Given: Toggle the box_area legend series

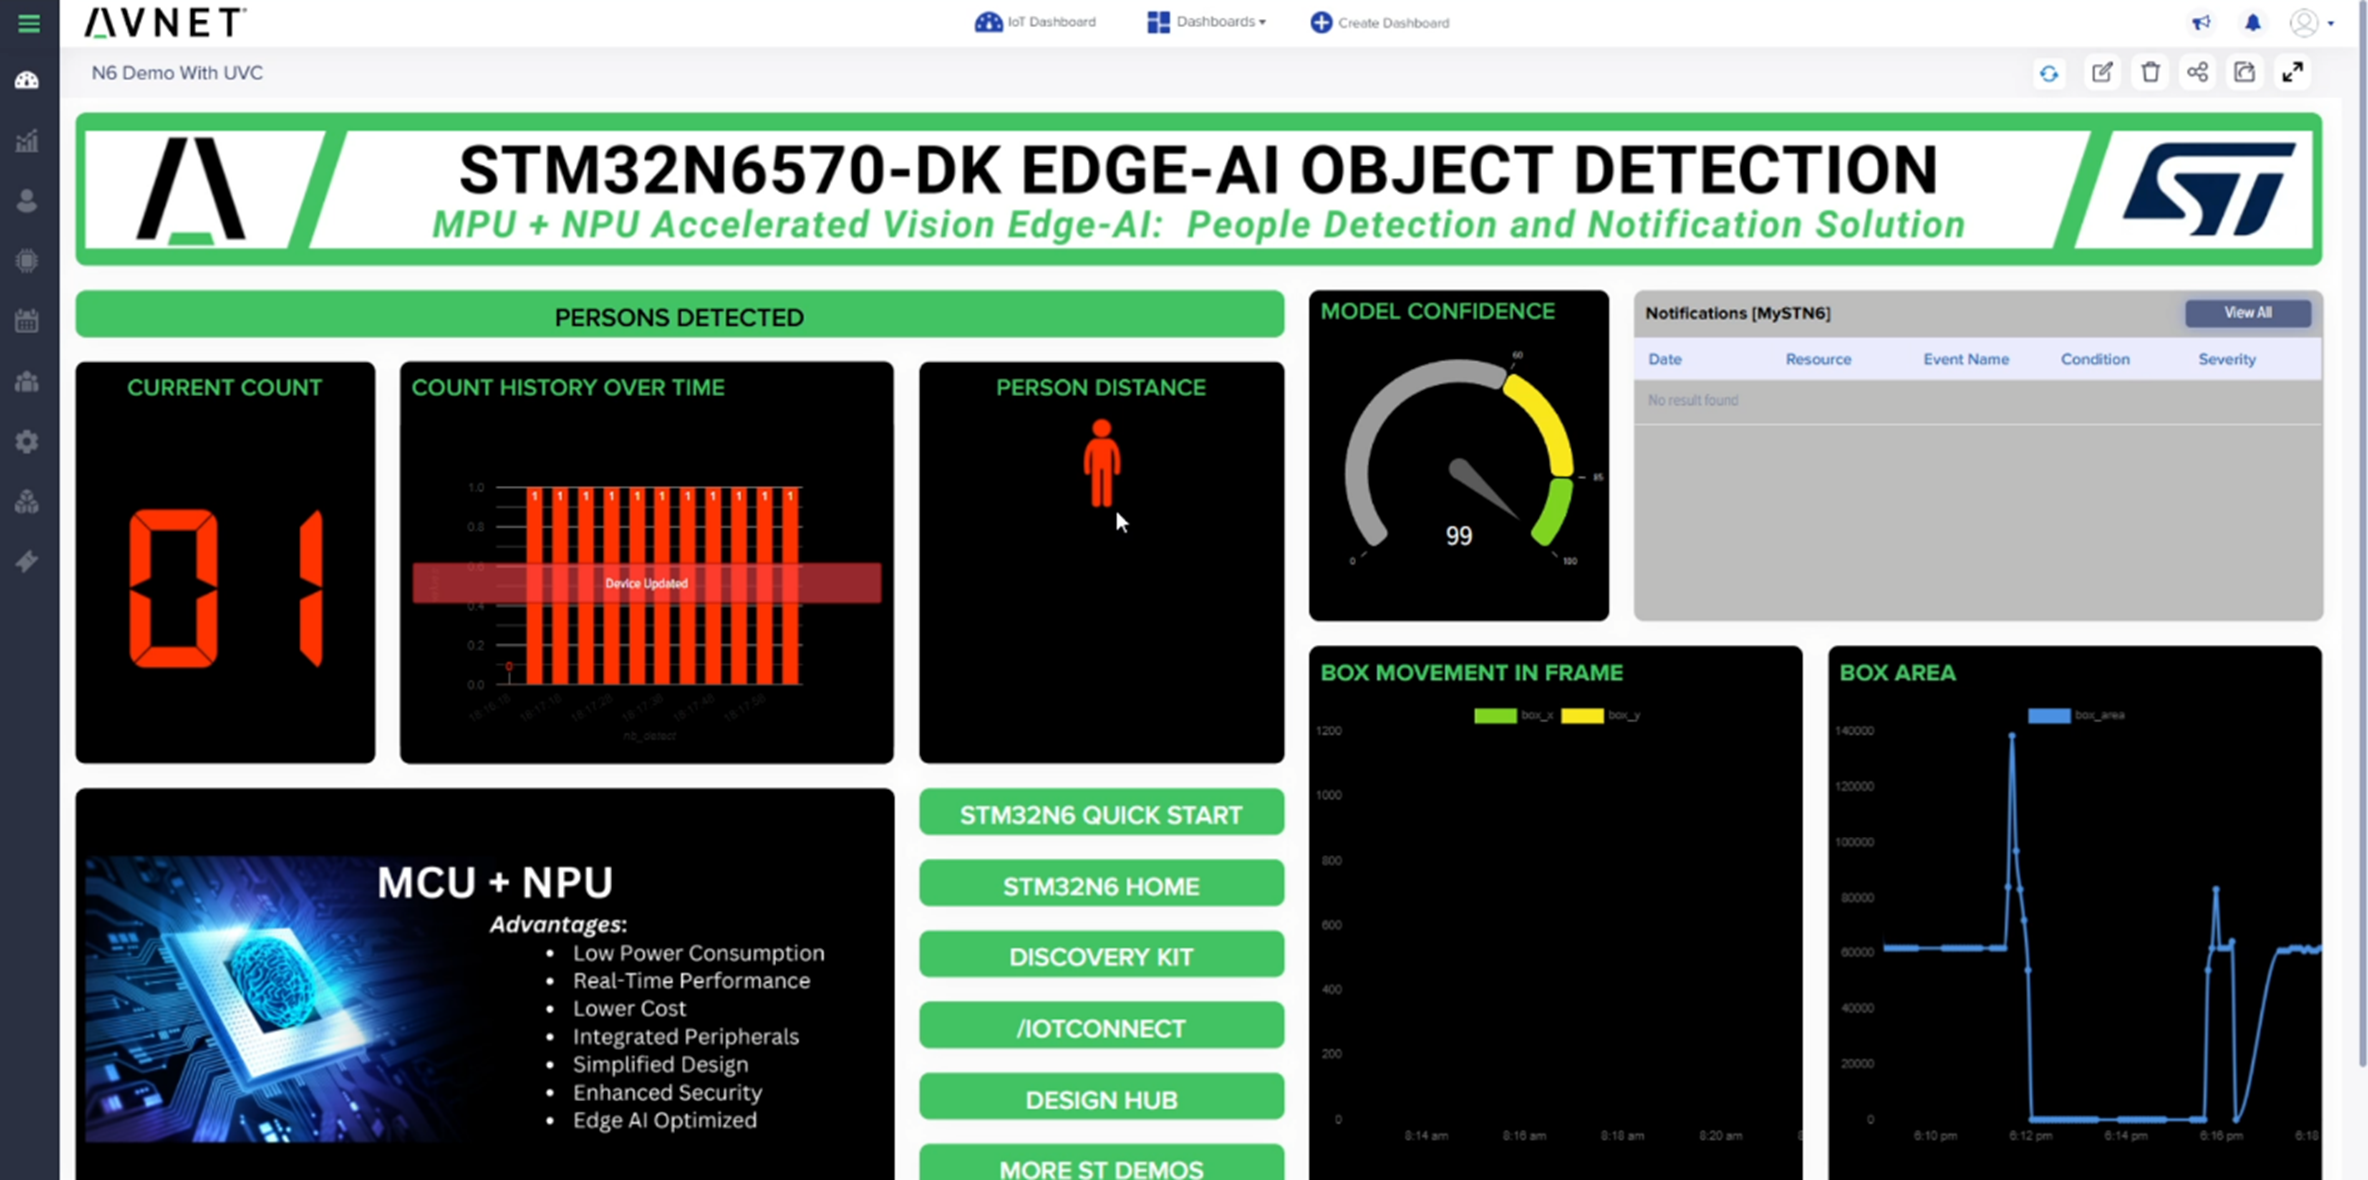Looking at the screenshot, I should [2076, 715].
